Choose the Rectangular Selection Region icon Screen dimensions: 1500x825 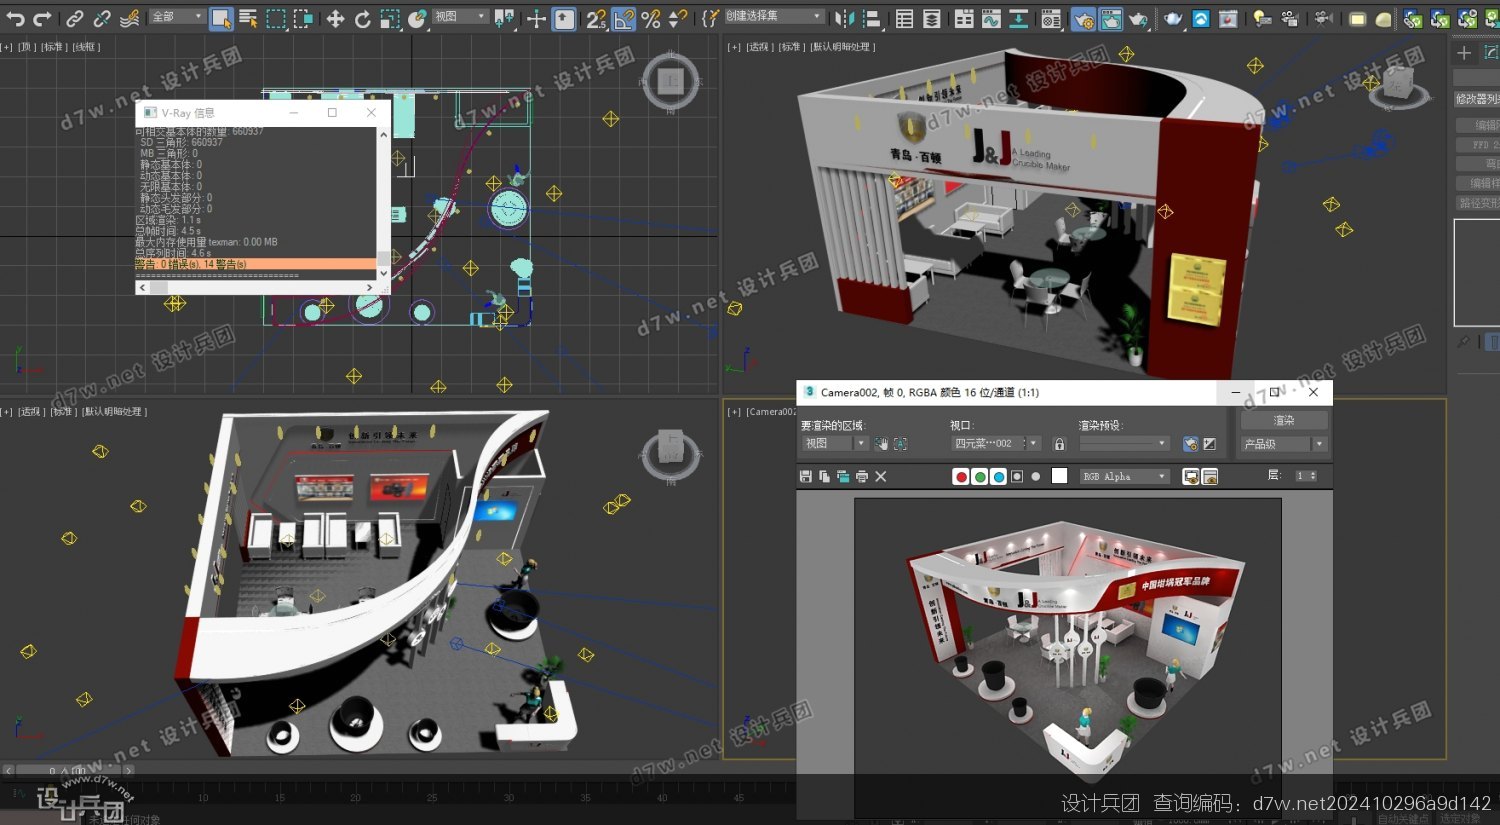(x=276, y=19)
